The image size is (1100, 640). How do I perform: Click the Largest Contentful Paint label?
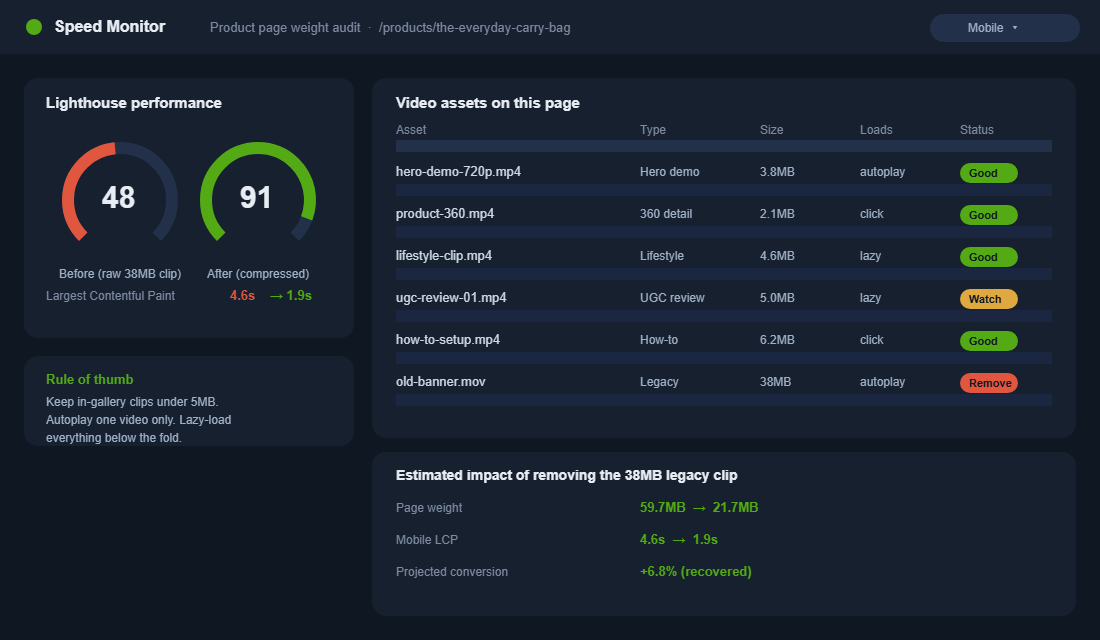[x=110, y=296]
